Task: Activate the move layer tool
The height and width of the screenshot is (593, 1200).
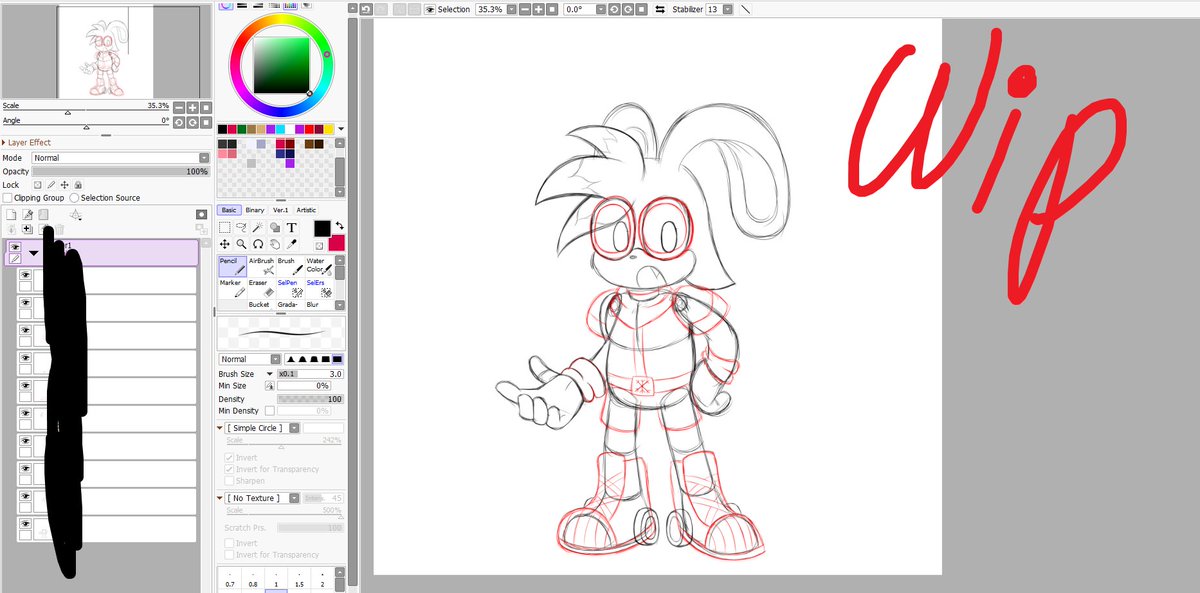Action: click(x=224, y=244)
